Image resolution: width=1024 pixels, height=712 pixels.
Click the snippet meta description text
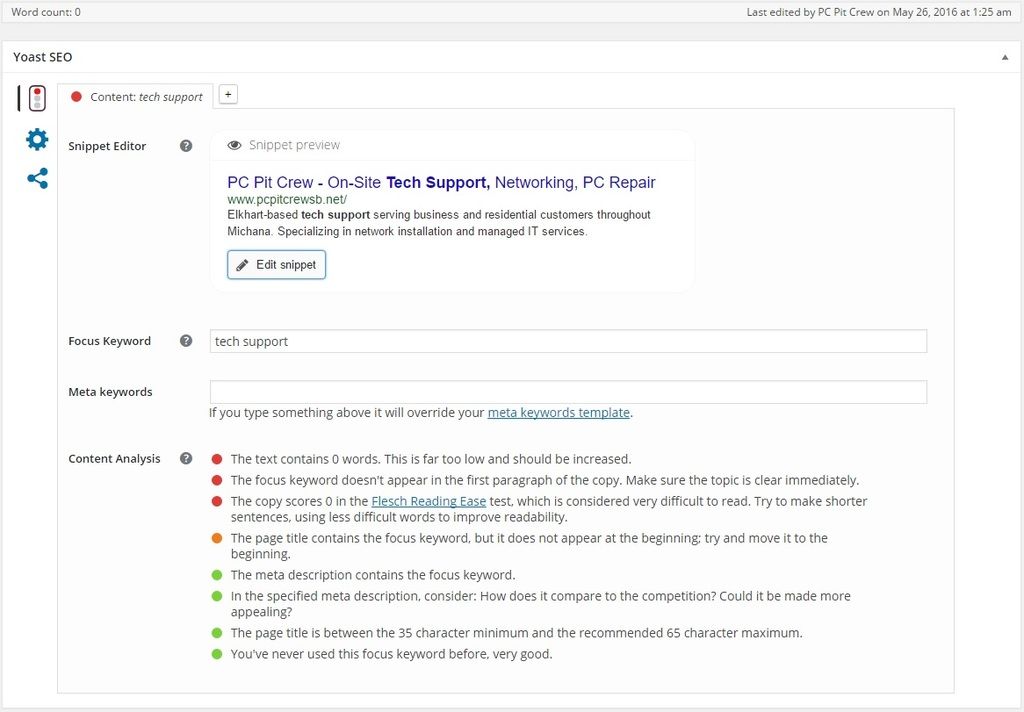pos(439,223)
